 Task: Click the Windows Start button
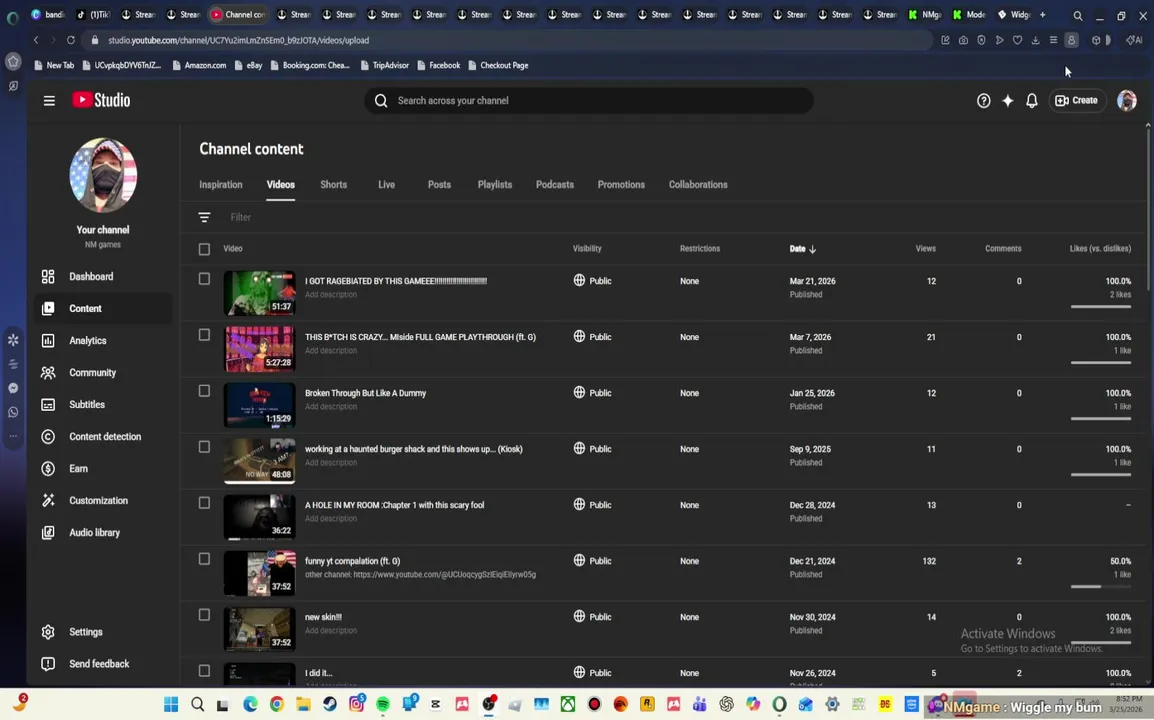click(171, 705)
